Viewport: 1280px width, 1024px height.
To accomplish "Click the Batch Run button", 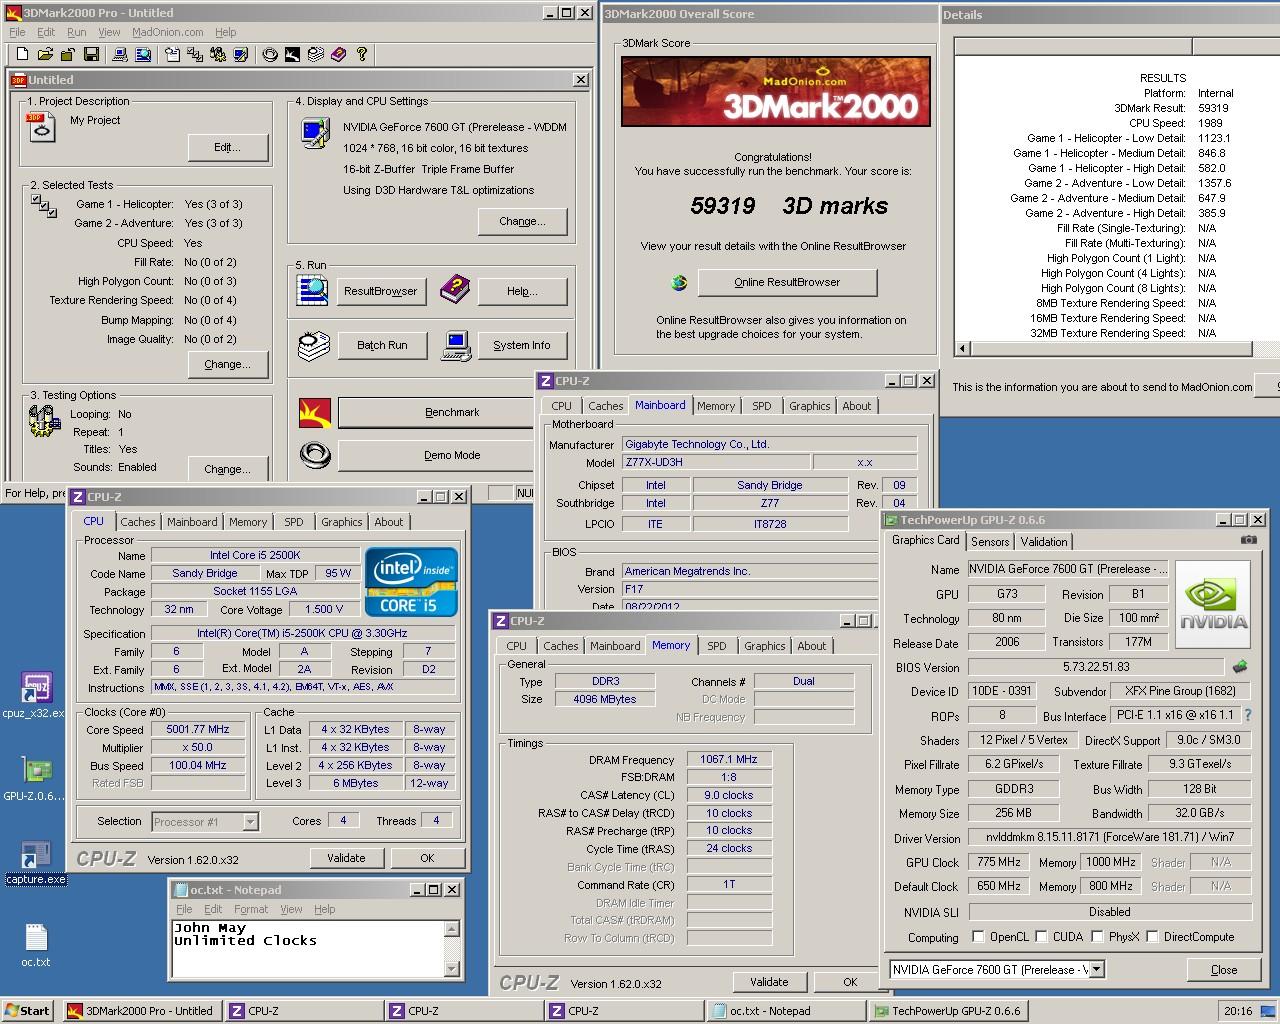I will (x=382, y=345).
